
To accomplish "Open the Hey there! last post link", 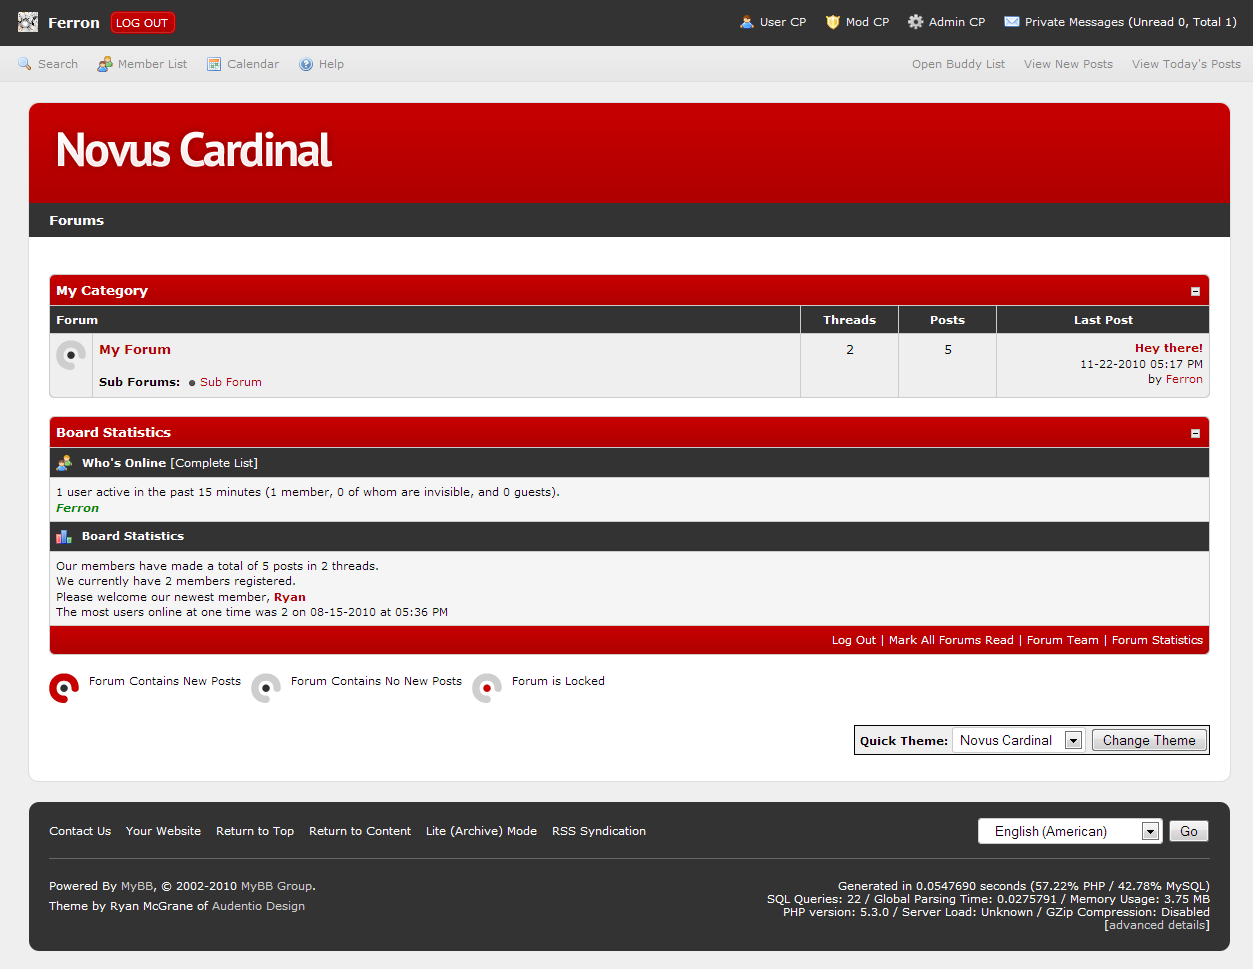I will 1168,348.
